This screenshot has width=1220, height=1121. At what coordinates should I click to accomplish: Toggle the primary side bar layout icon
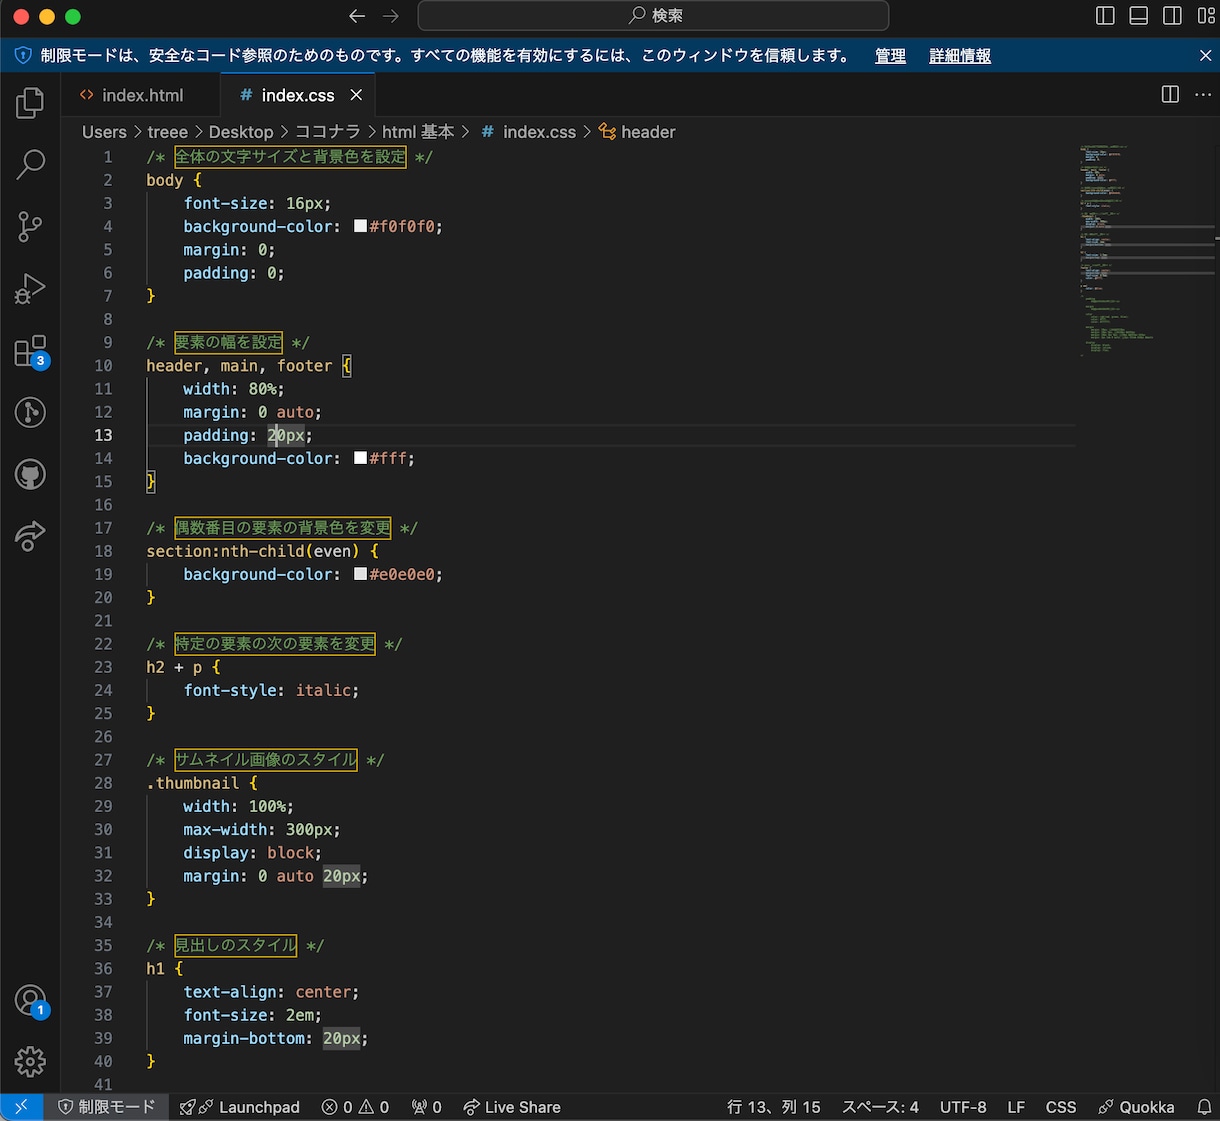coord(1105,16)
